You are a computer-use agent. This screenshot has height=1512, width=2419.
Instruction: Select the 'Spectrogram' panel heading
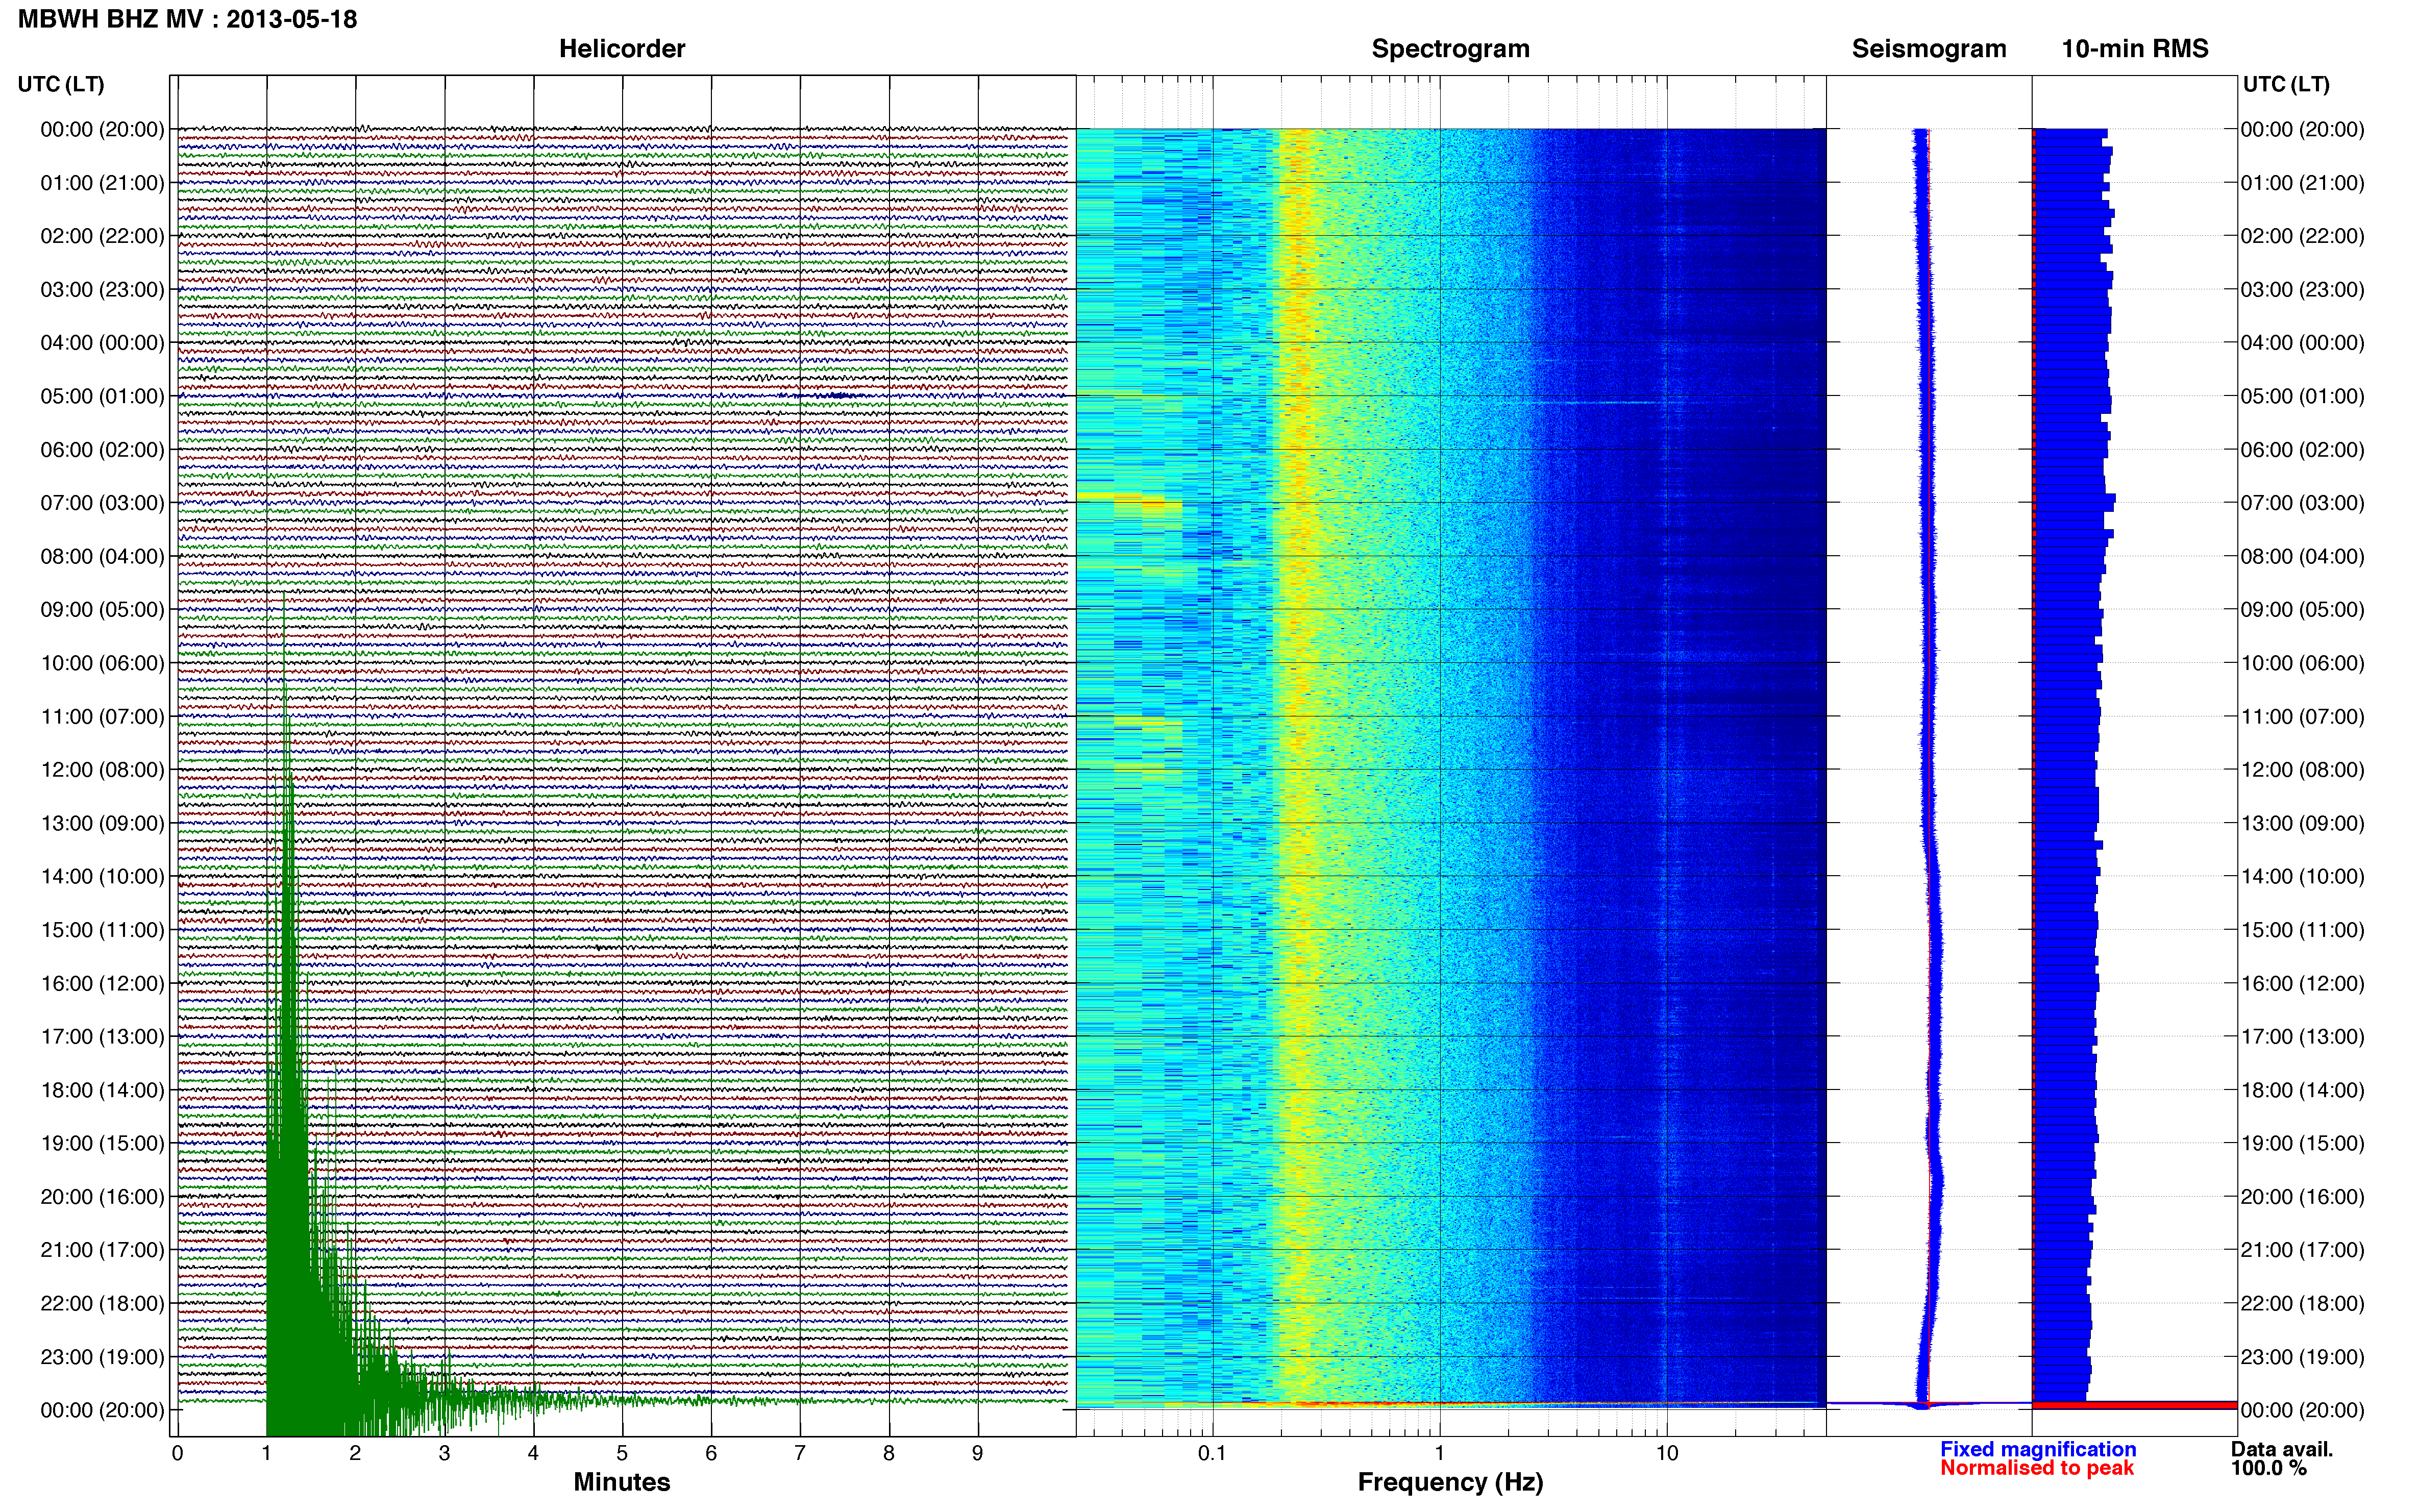pos(1450,49)
